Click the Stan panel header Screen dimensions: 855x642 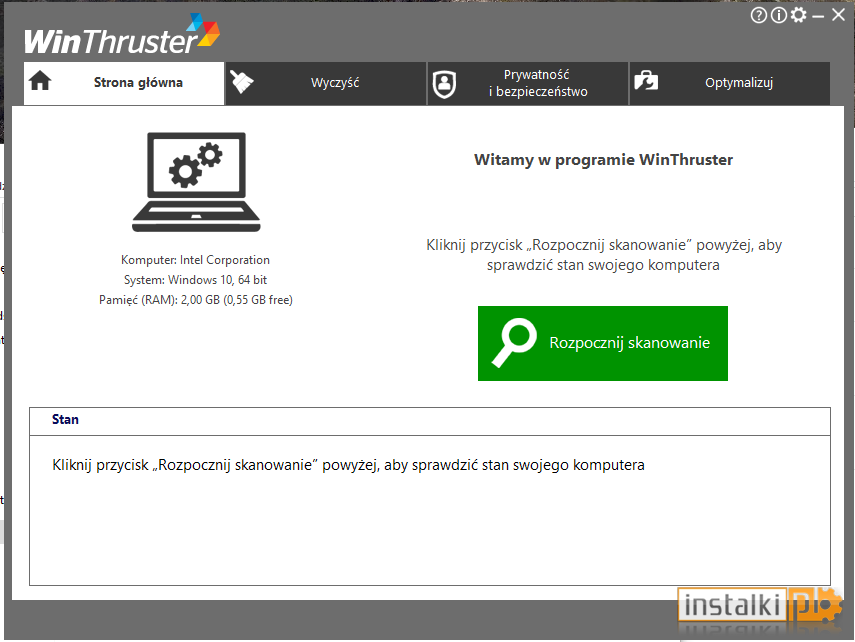[x=430, y=421]
